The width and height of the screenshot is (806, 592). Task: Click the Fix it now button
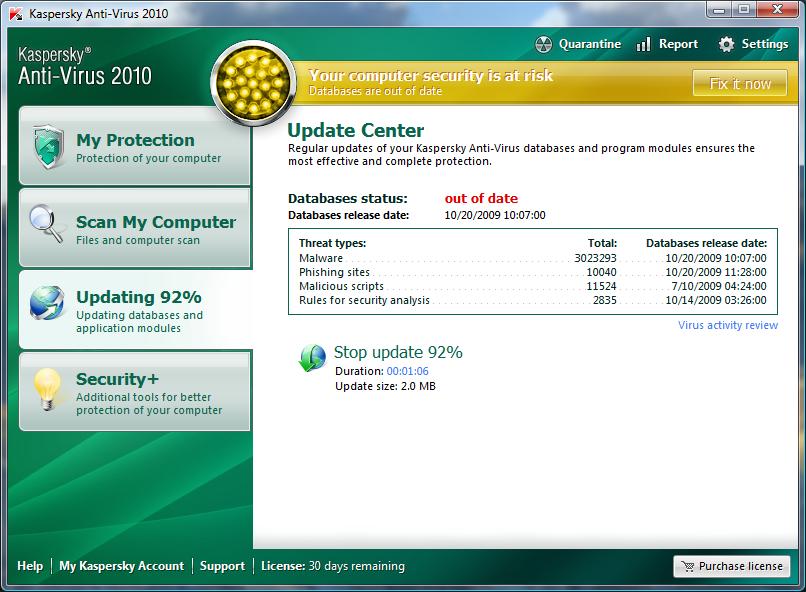[x=740, y=83]
